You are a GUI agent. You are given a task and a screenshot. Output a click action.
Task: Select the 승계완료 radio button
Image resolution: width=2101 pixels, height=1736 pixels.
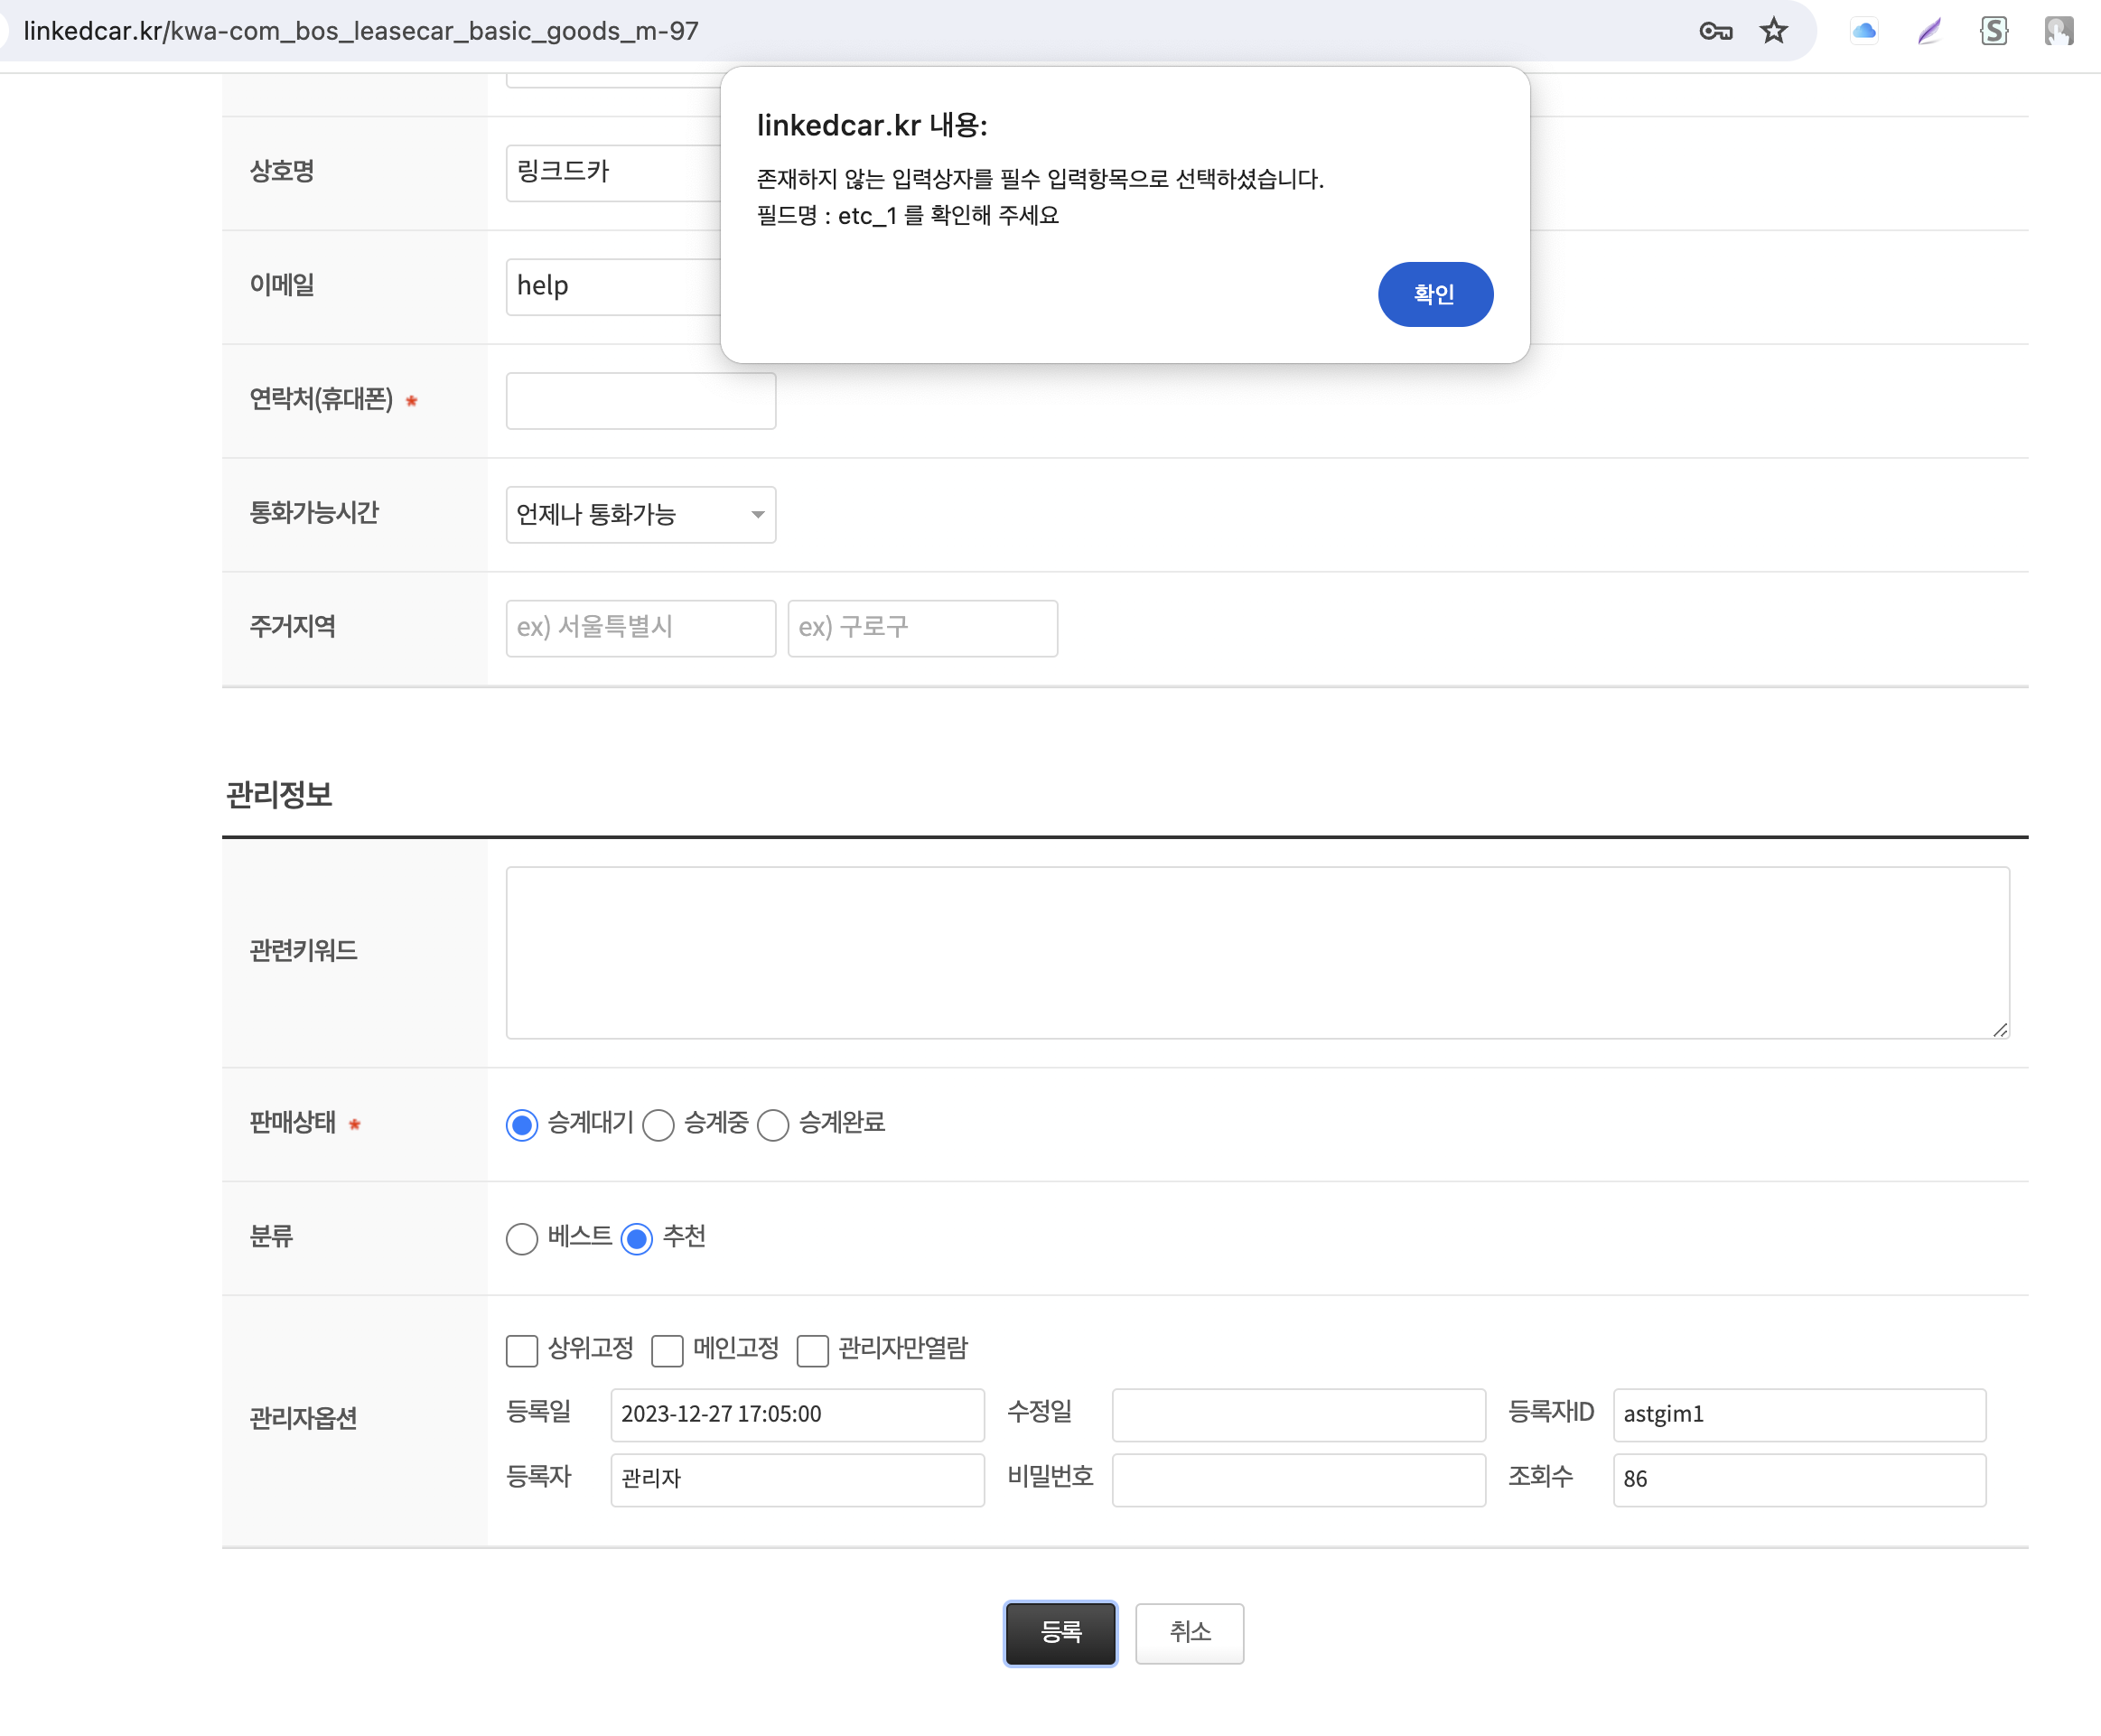coord(773,1125)
